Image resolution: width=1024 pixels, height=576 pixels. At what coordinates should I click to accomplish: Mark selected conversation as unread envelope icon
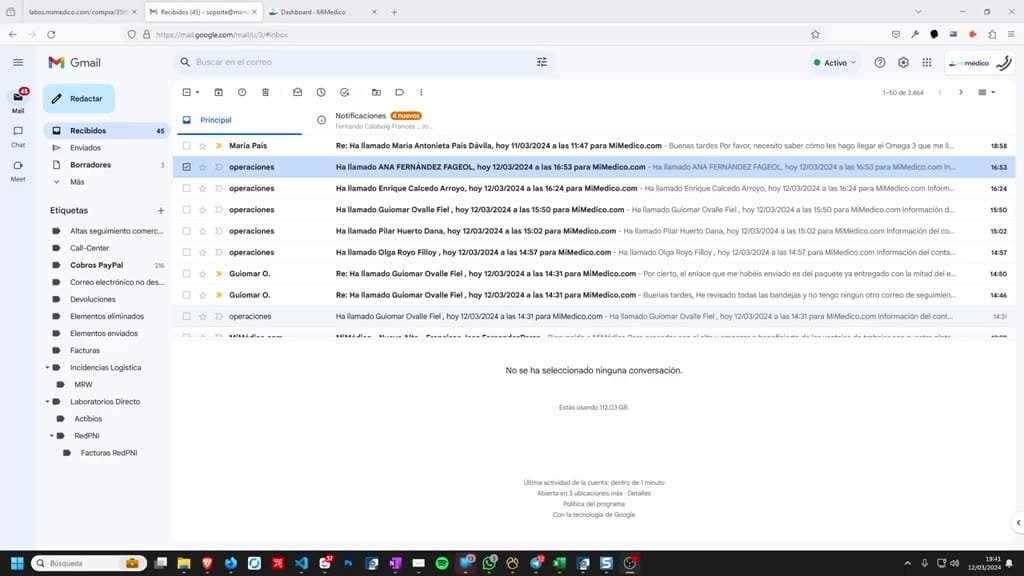coord(298,93)
